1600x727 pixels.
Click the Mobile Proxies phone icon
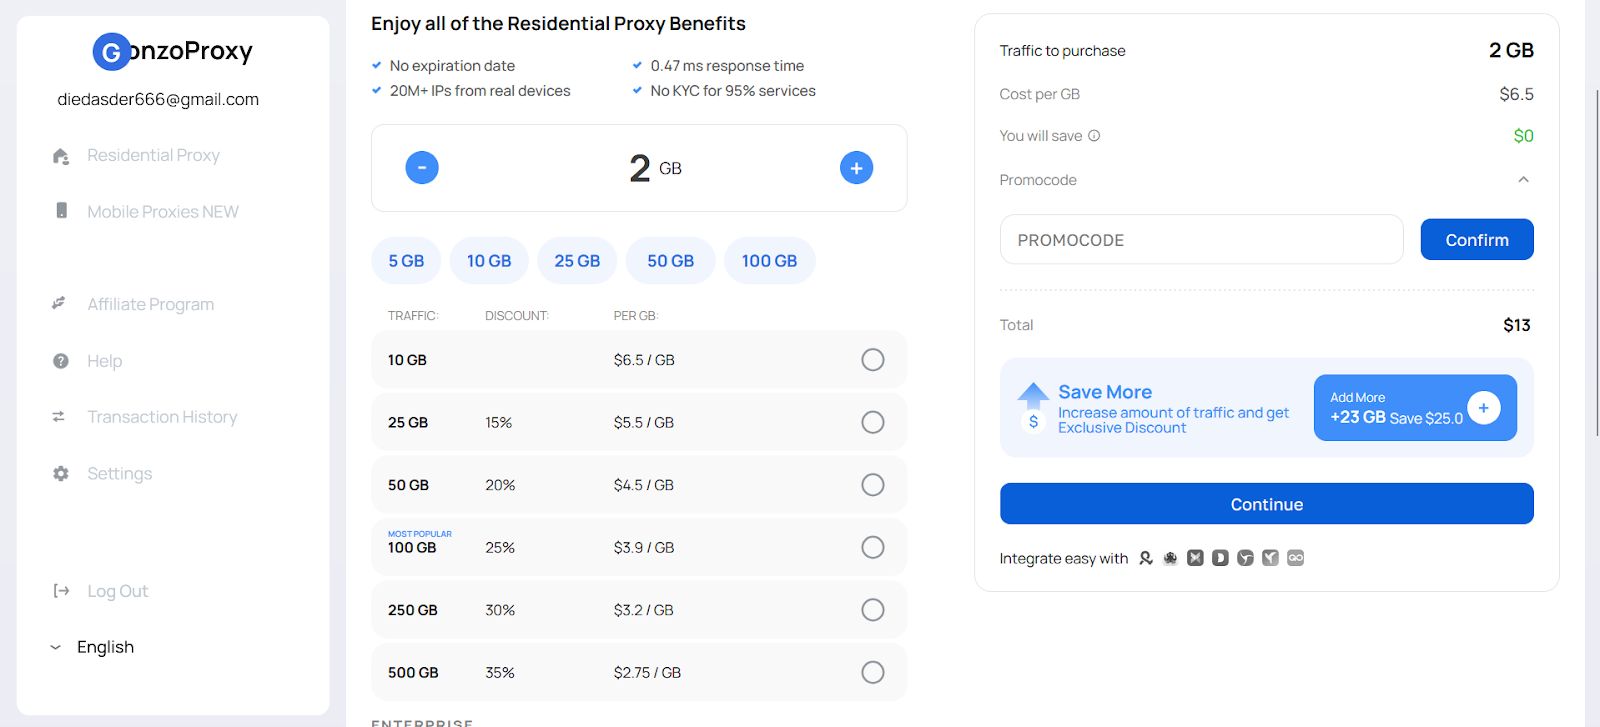click(61, 211)
